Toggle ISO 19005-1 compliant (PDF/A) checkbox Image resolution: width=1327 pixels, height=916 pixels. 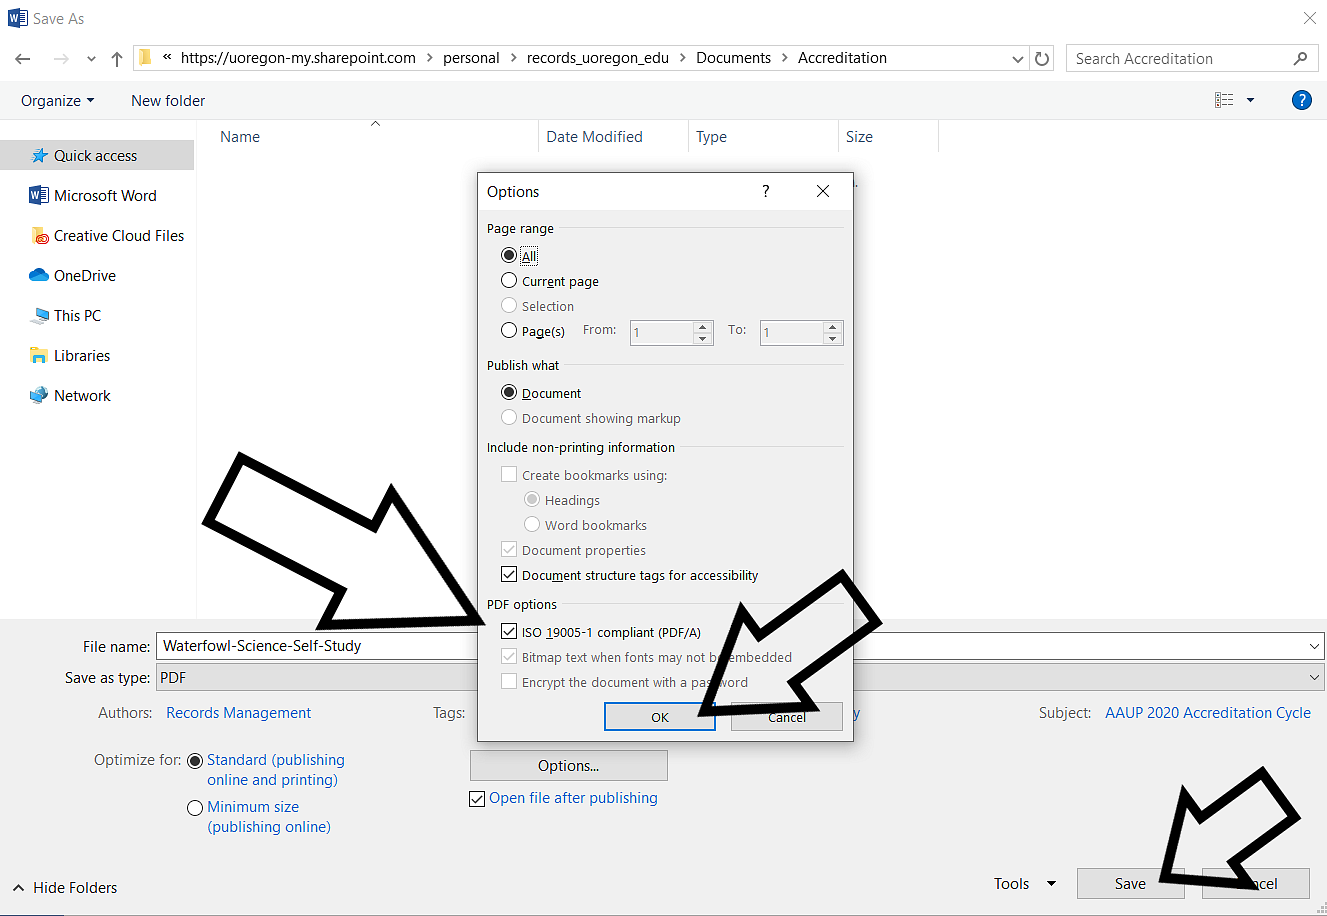coord(509,631)
